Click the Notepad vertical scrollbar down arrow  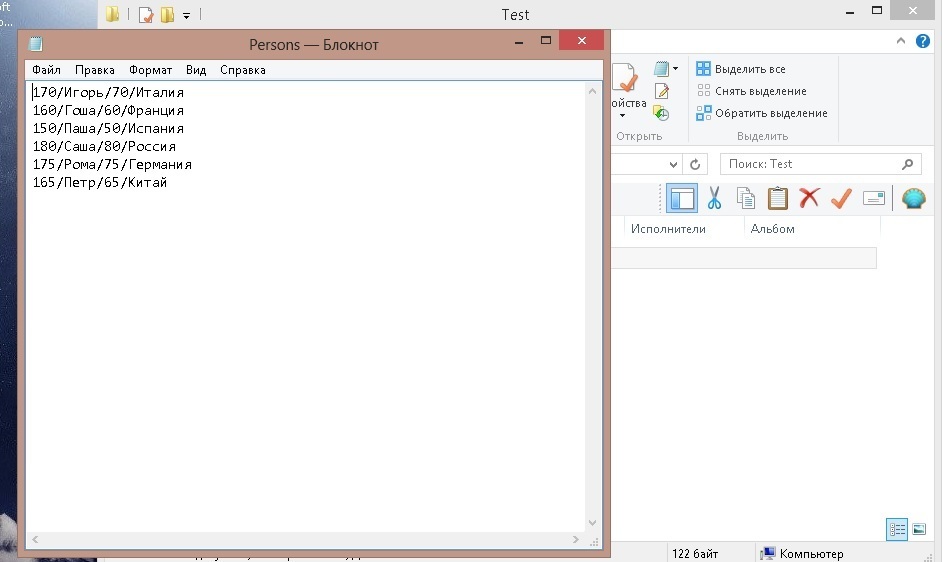(593, 522)
